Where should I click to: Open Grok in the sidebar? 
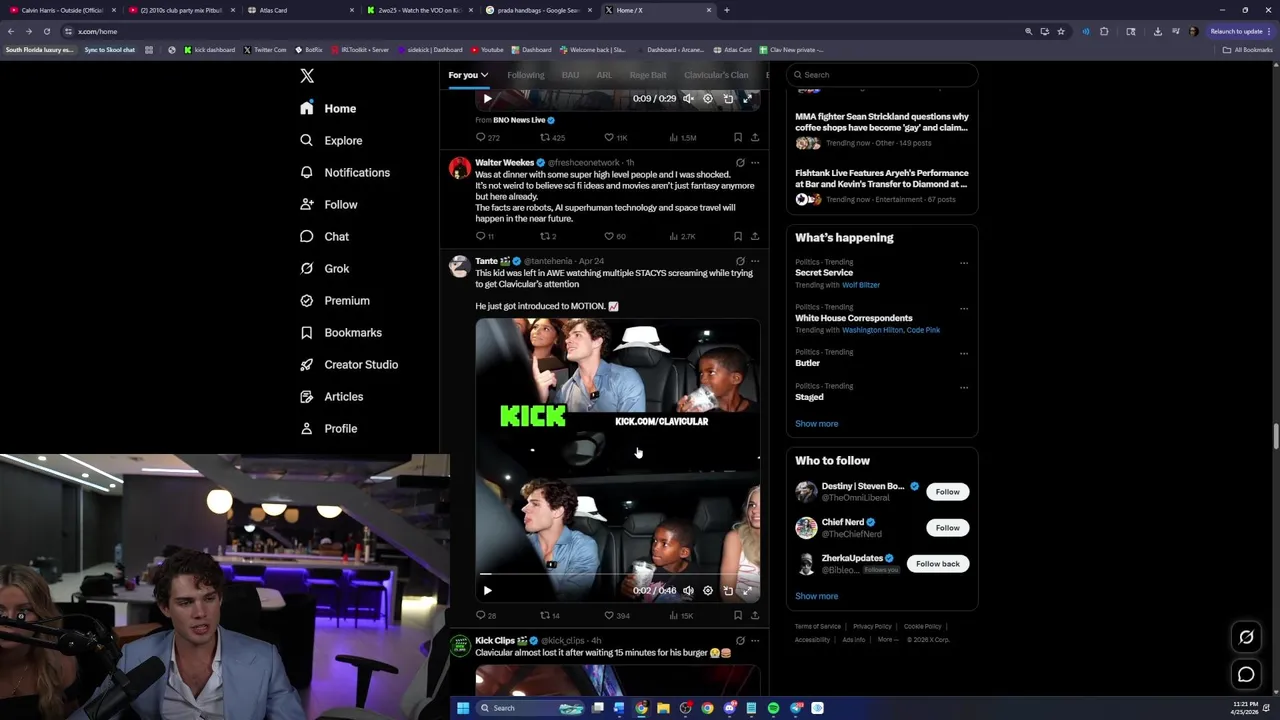pyautogui.click(x=324, y=268)
